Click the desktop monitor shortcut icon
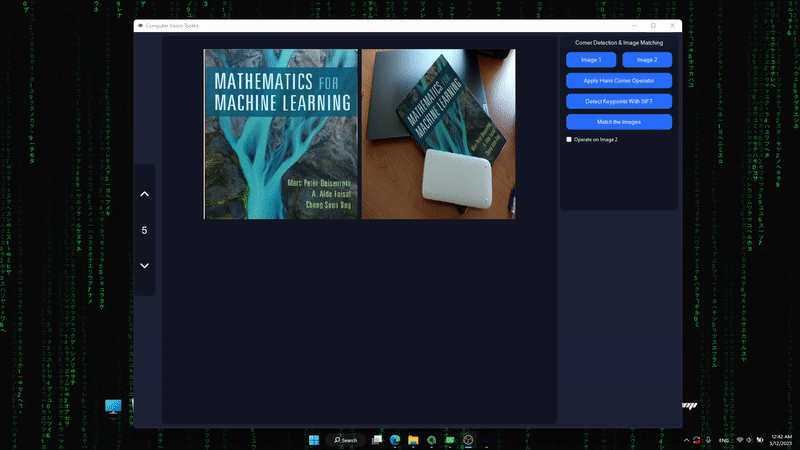Screen dimensions: 800x450 point(113,406)
